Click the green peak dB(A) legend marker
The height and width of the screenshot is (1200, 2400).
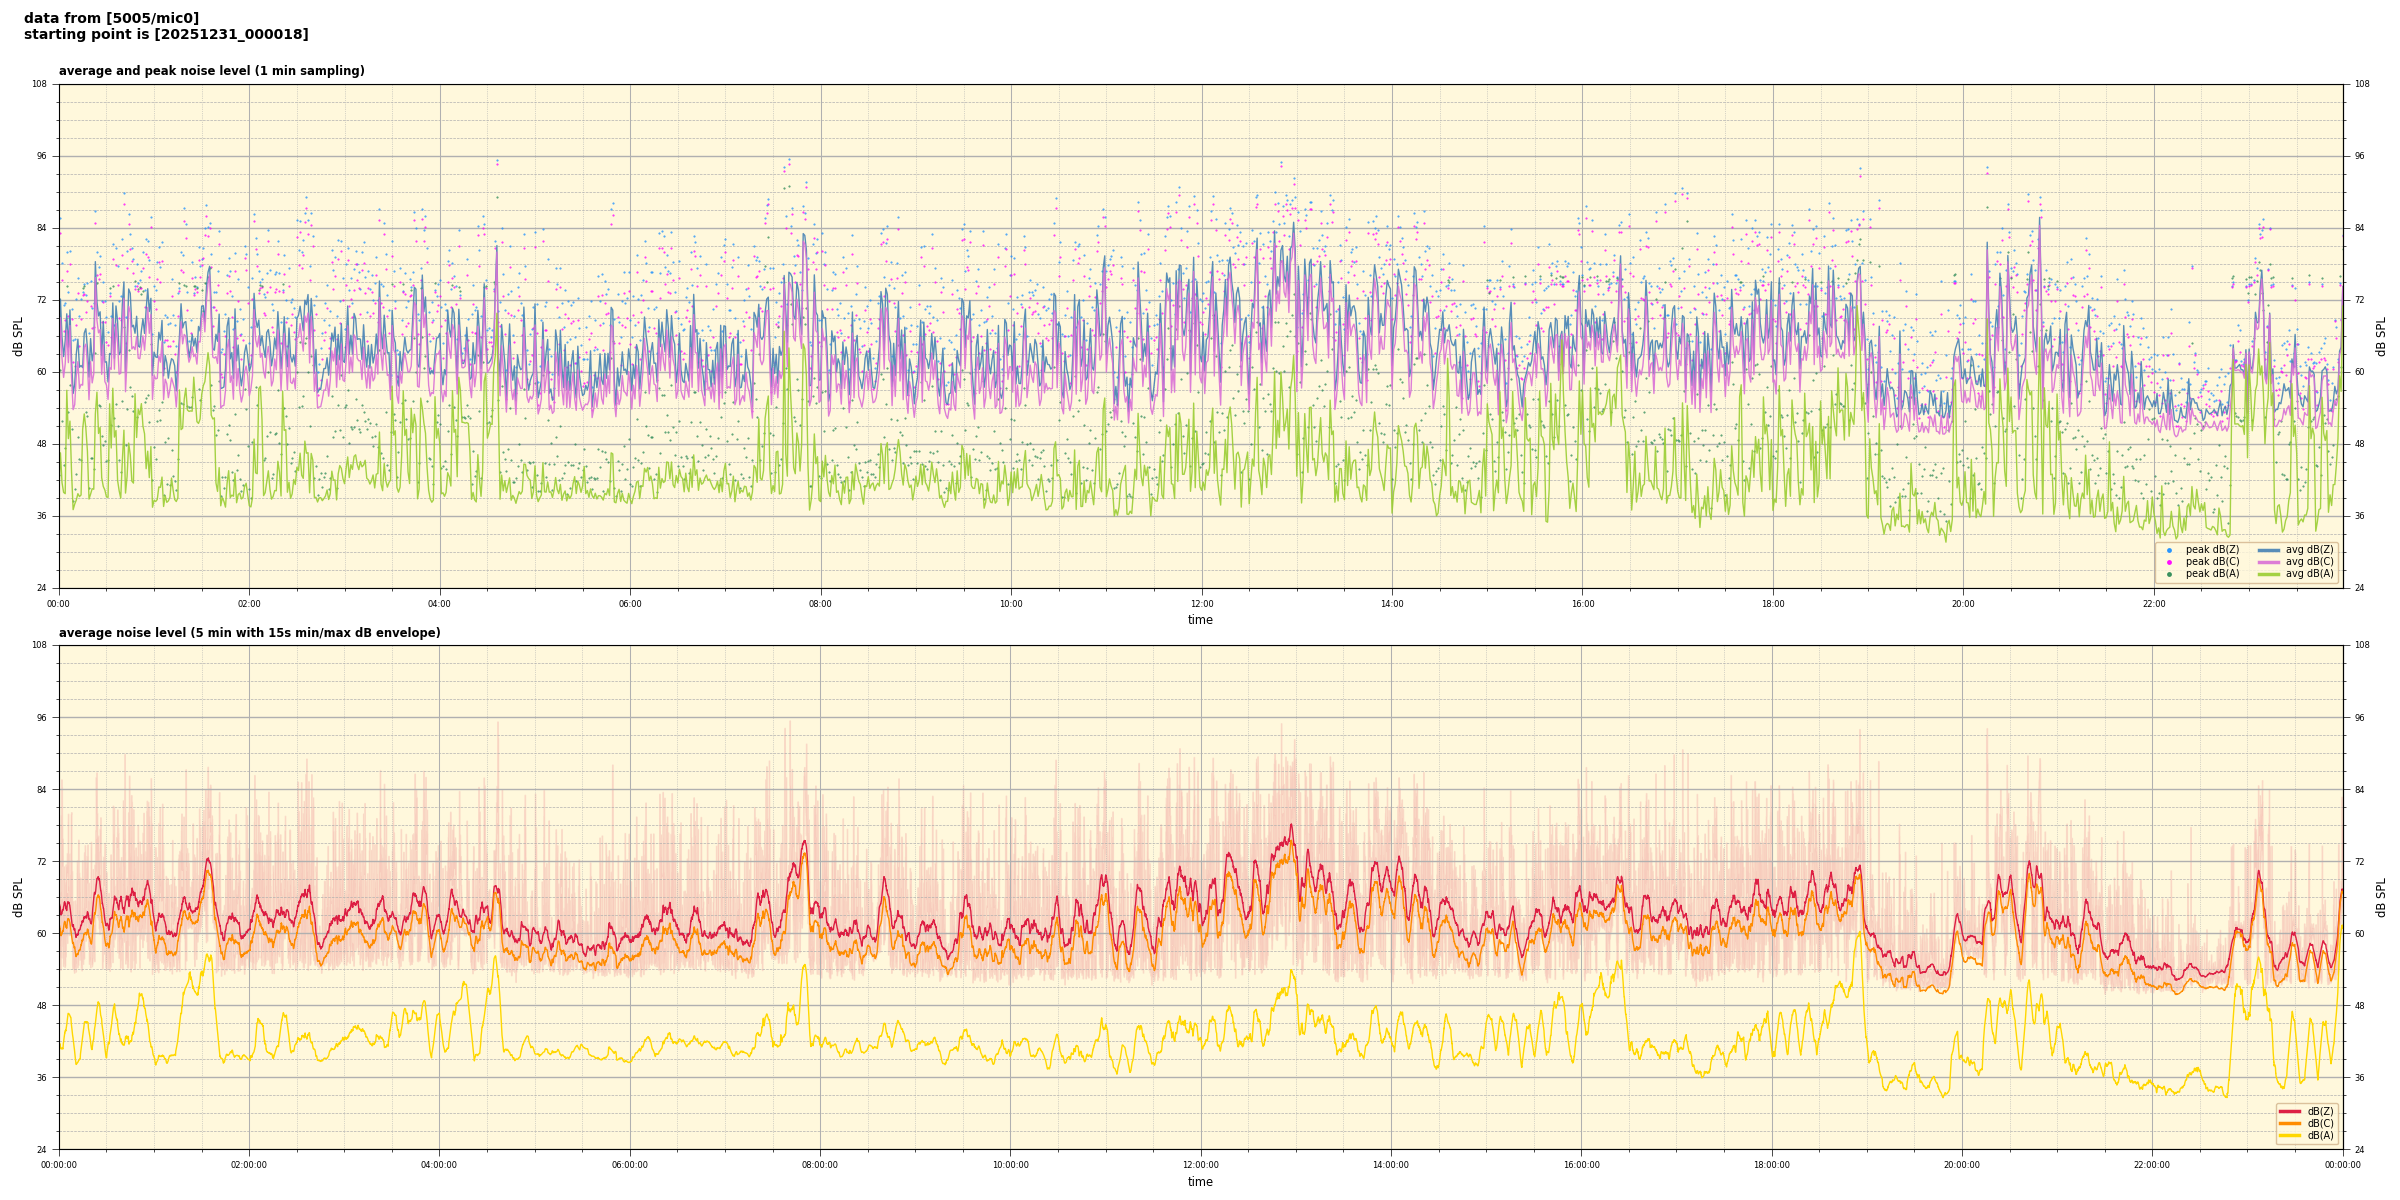tap(2169, 574)
